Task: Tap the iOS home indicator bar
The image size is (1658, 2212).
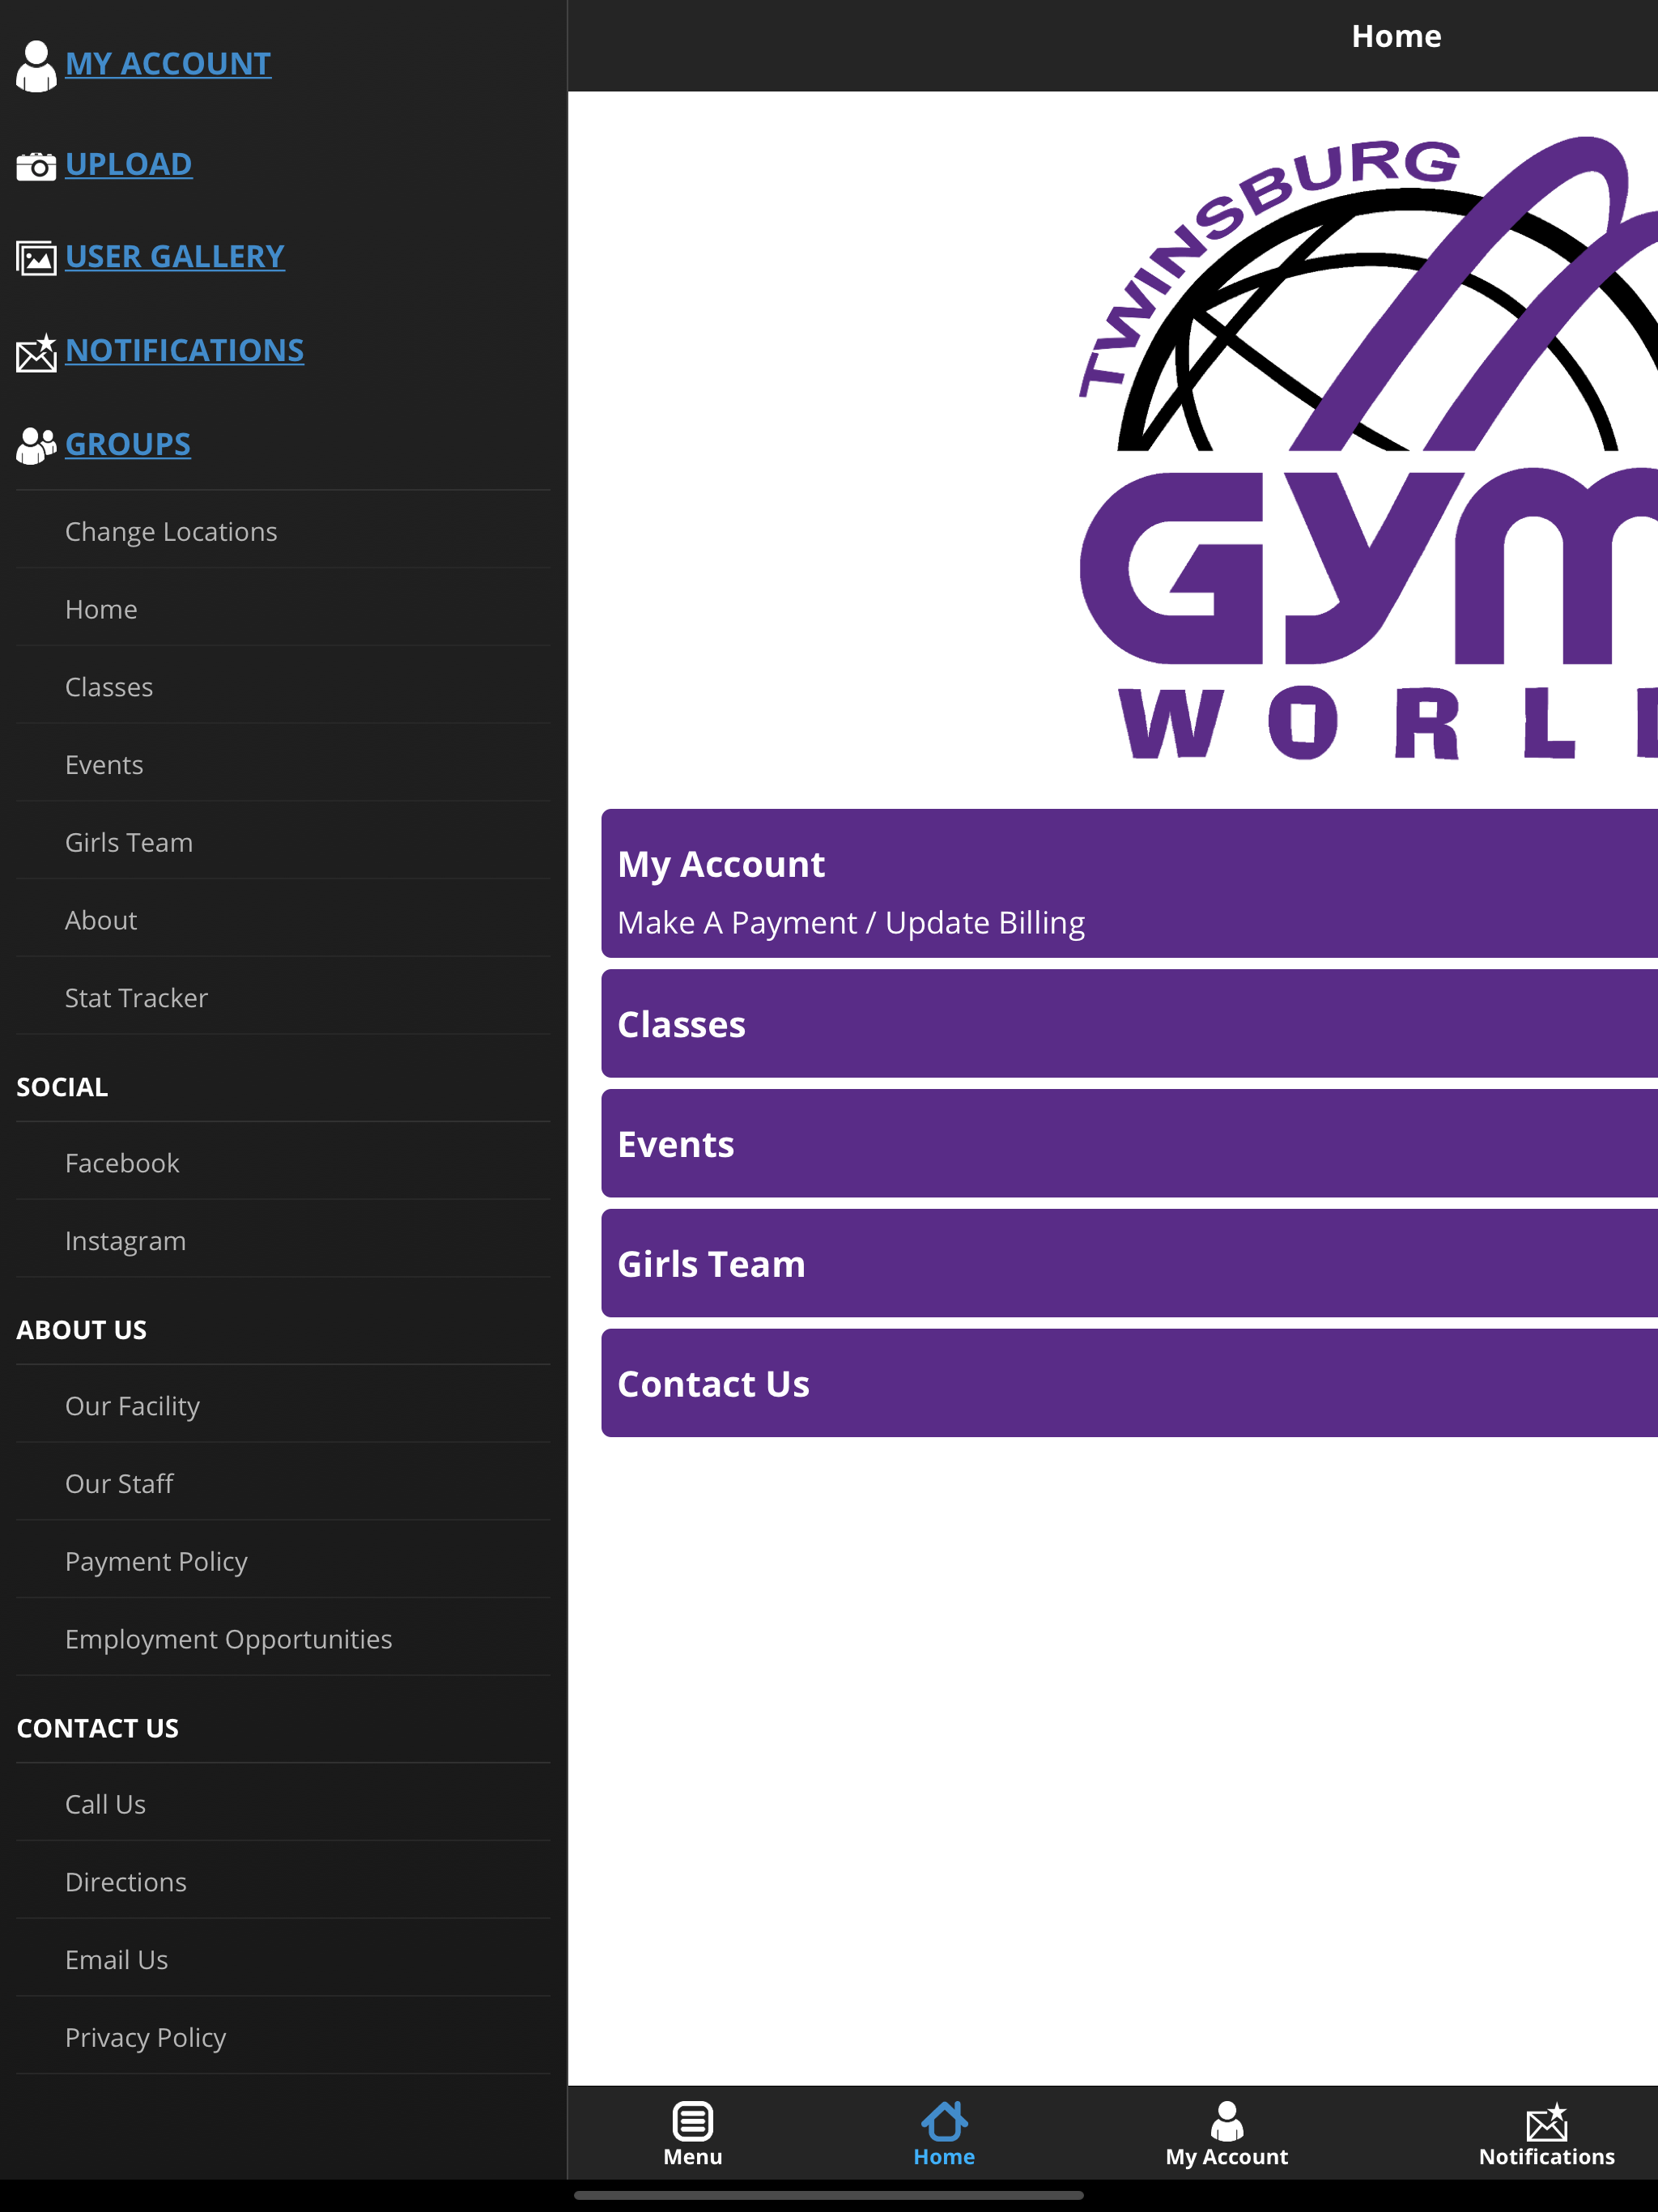Action: coord(829,2196)
